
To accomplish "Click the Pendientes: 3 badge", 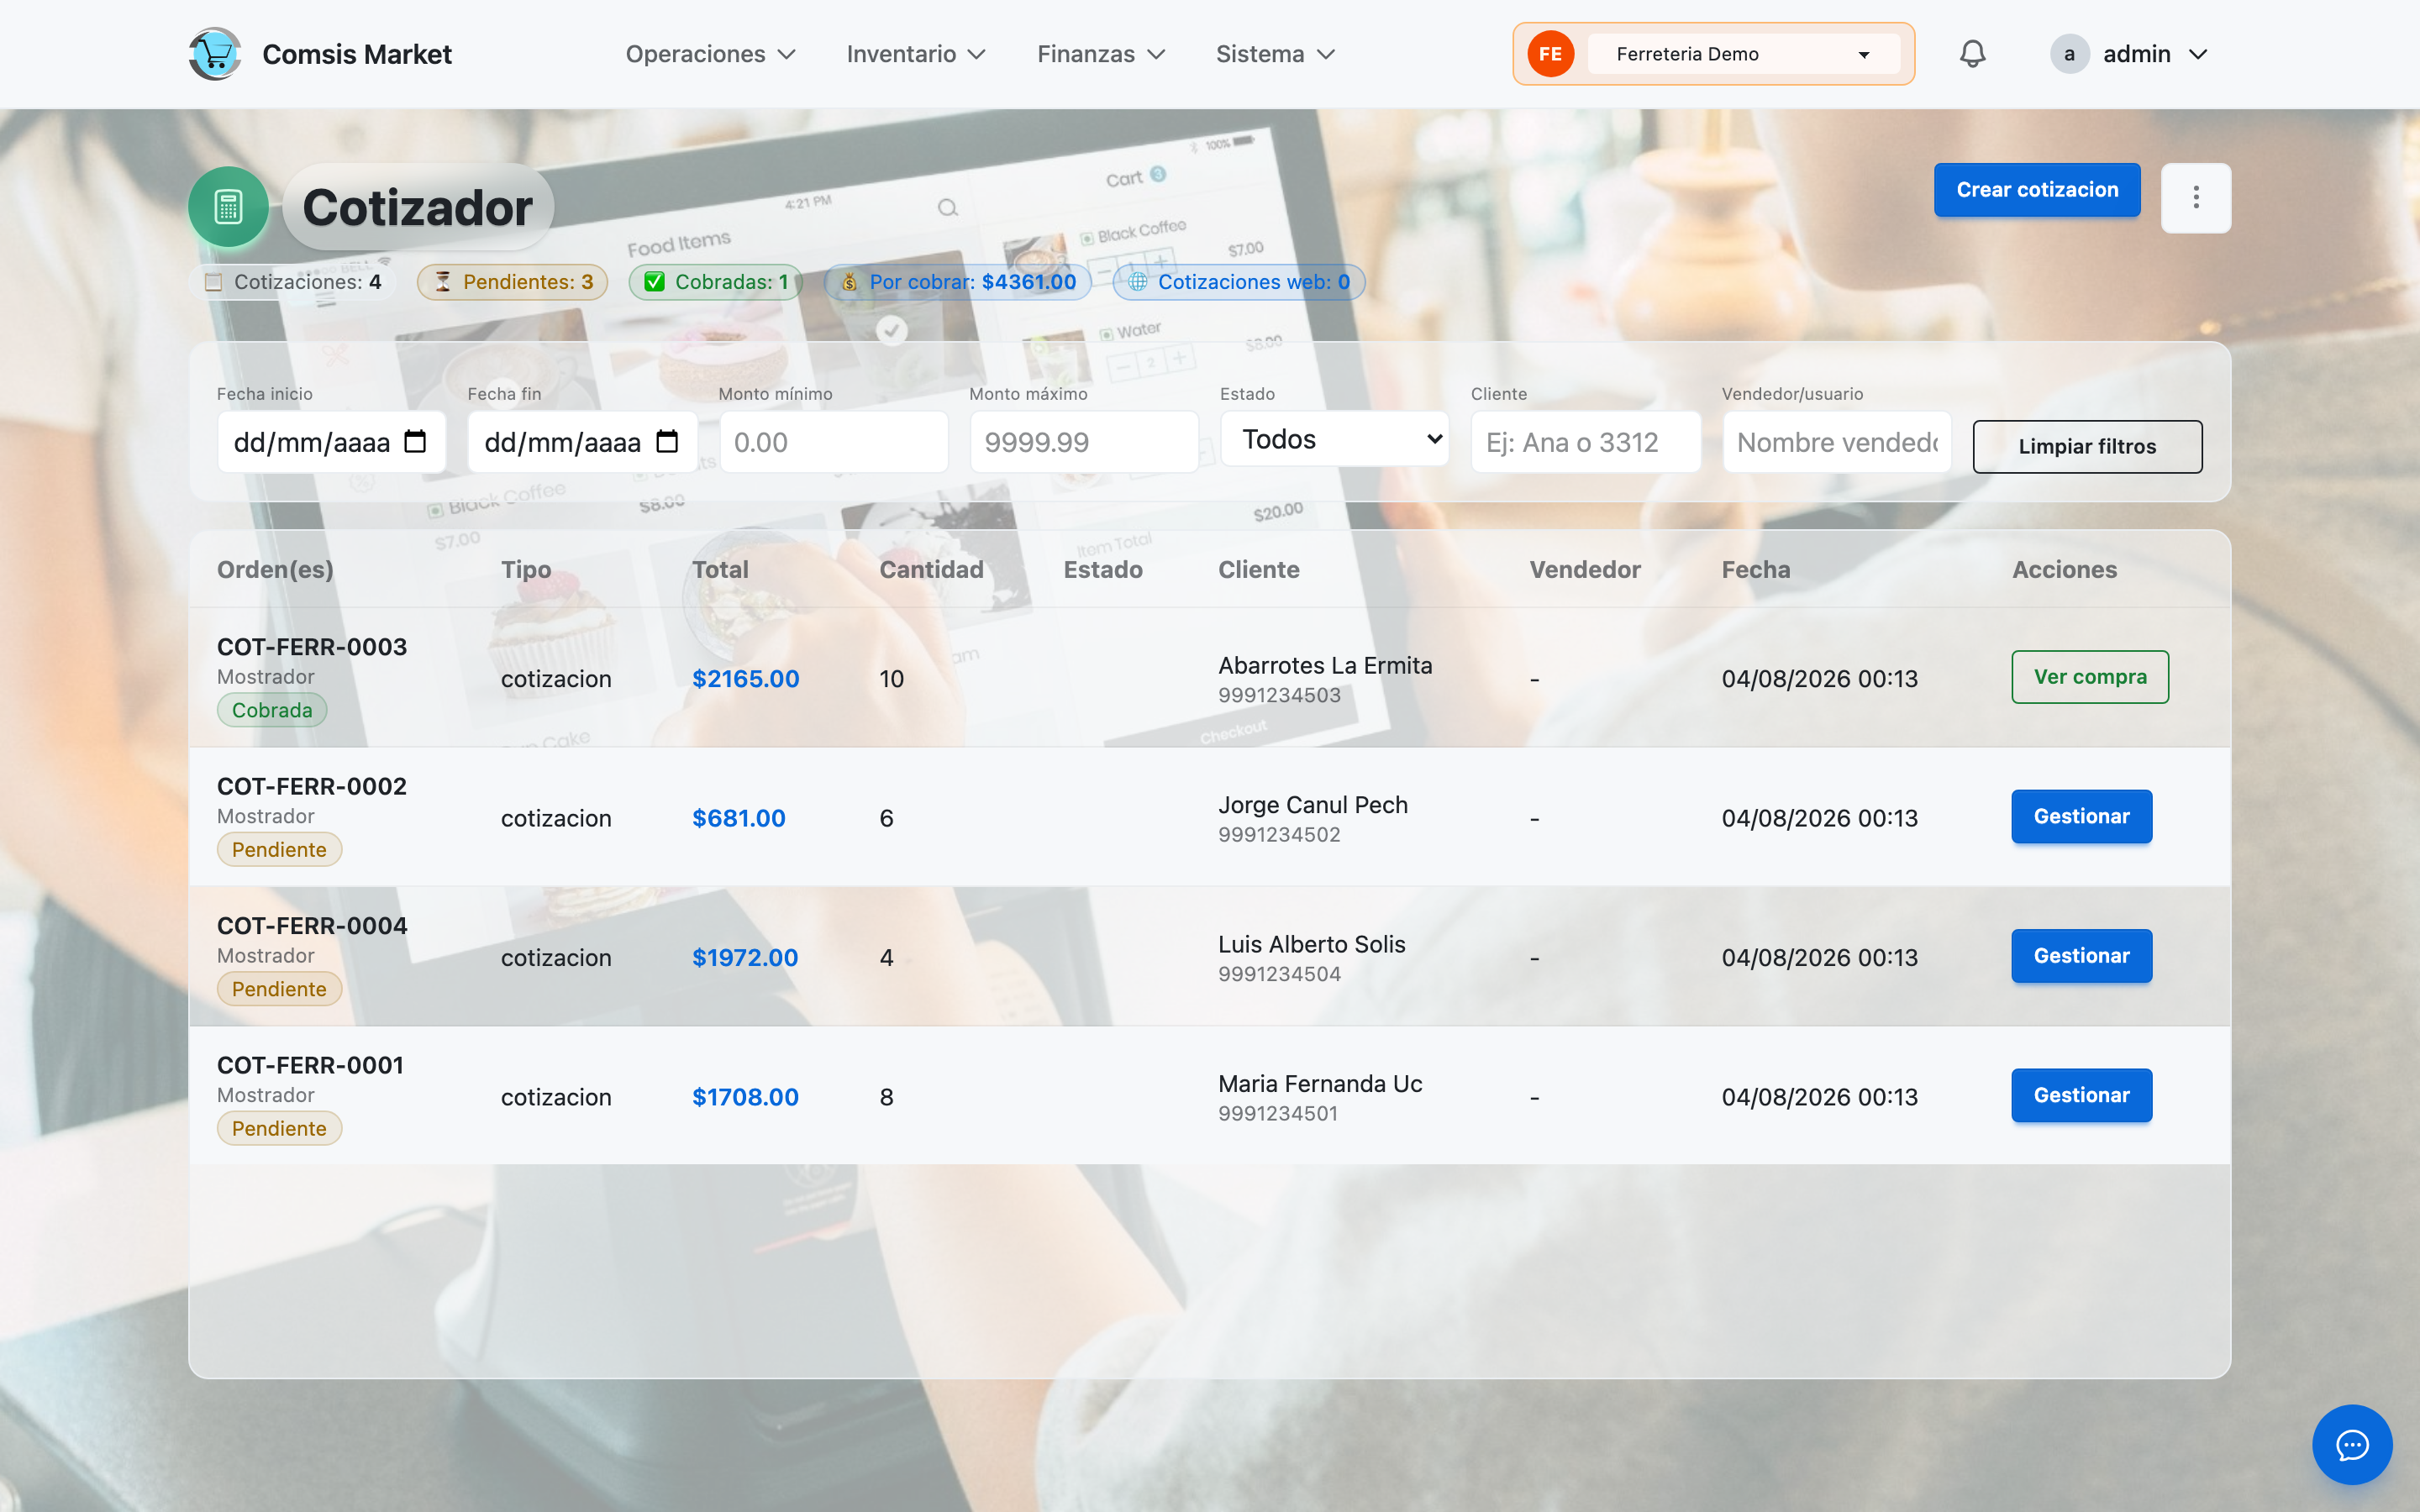I will 513,282.
